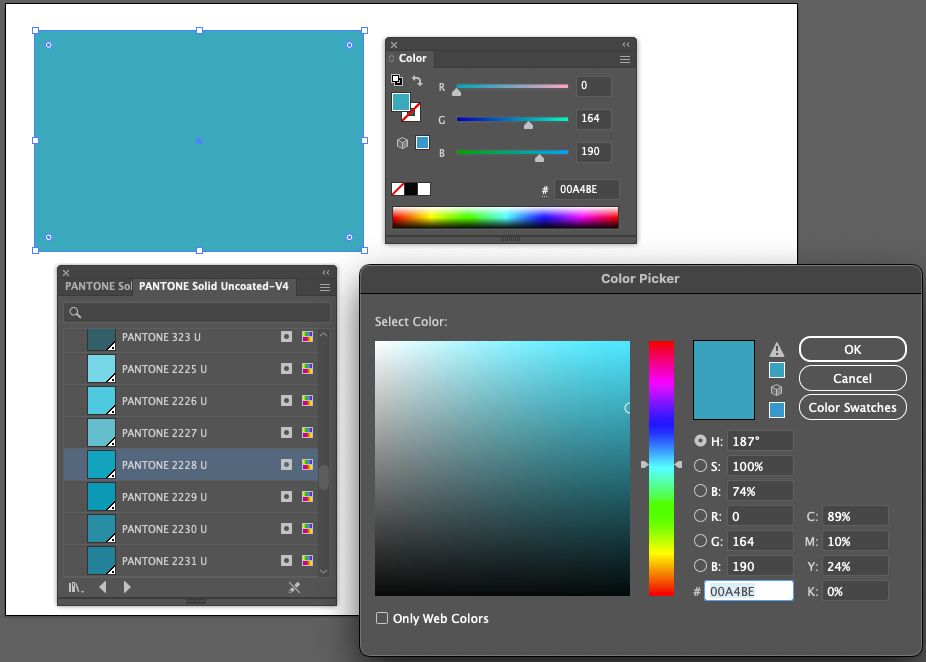Open the Color panel flyout menu
926x662 pixels.
pyautogui.click(x=624, y=59)
